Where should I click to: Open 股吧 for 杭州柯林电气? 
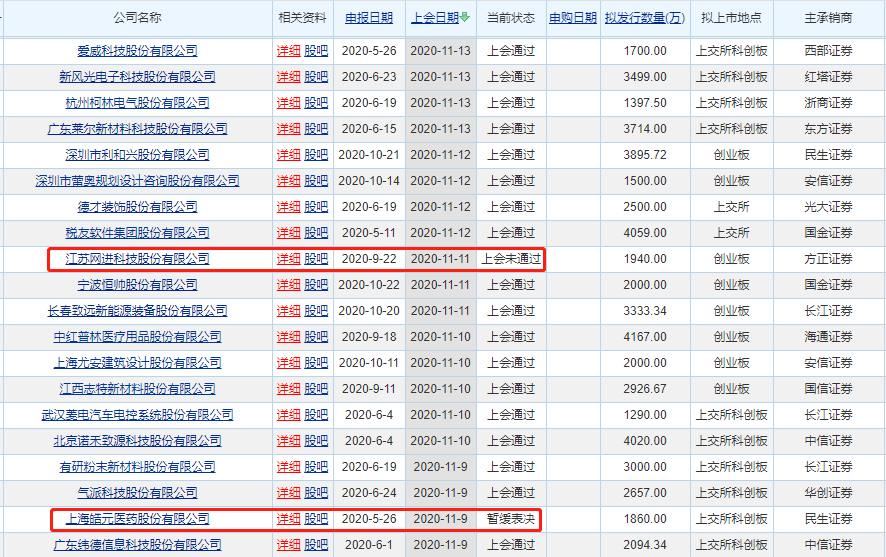click(x=316, y=103)
